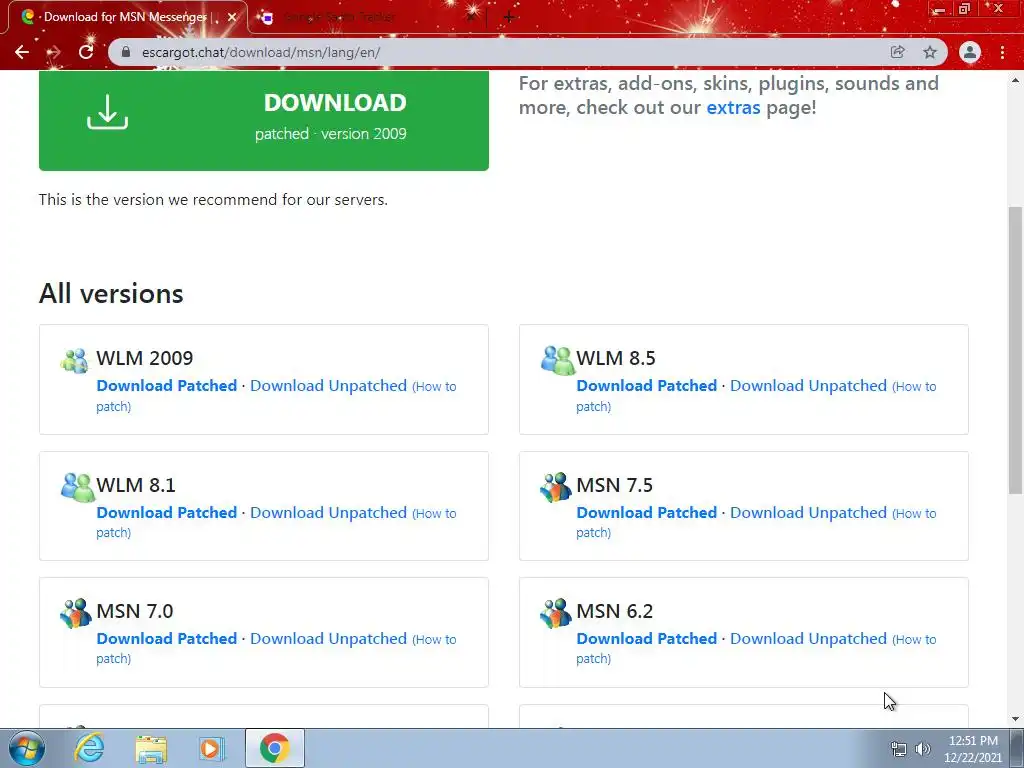This screenshot has width=1024, height=768.
Task: Click the WLM 8.1 messenger icon
Action: pos(78,487)
